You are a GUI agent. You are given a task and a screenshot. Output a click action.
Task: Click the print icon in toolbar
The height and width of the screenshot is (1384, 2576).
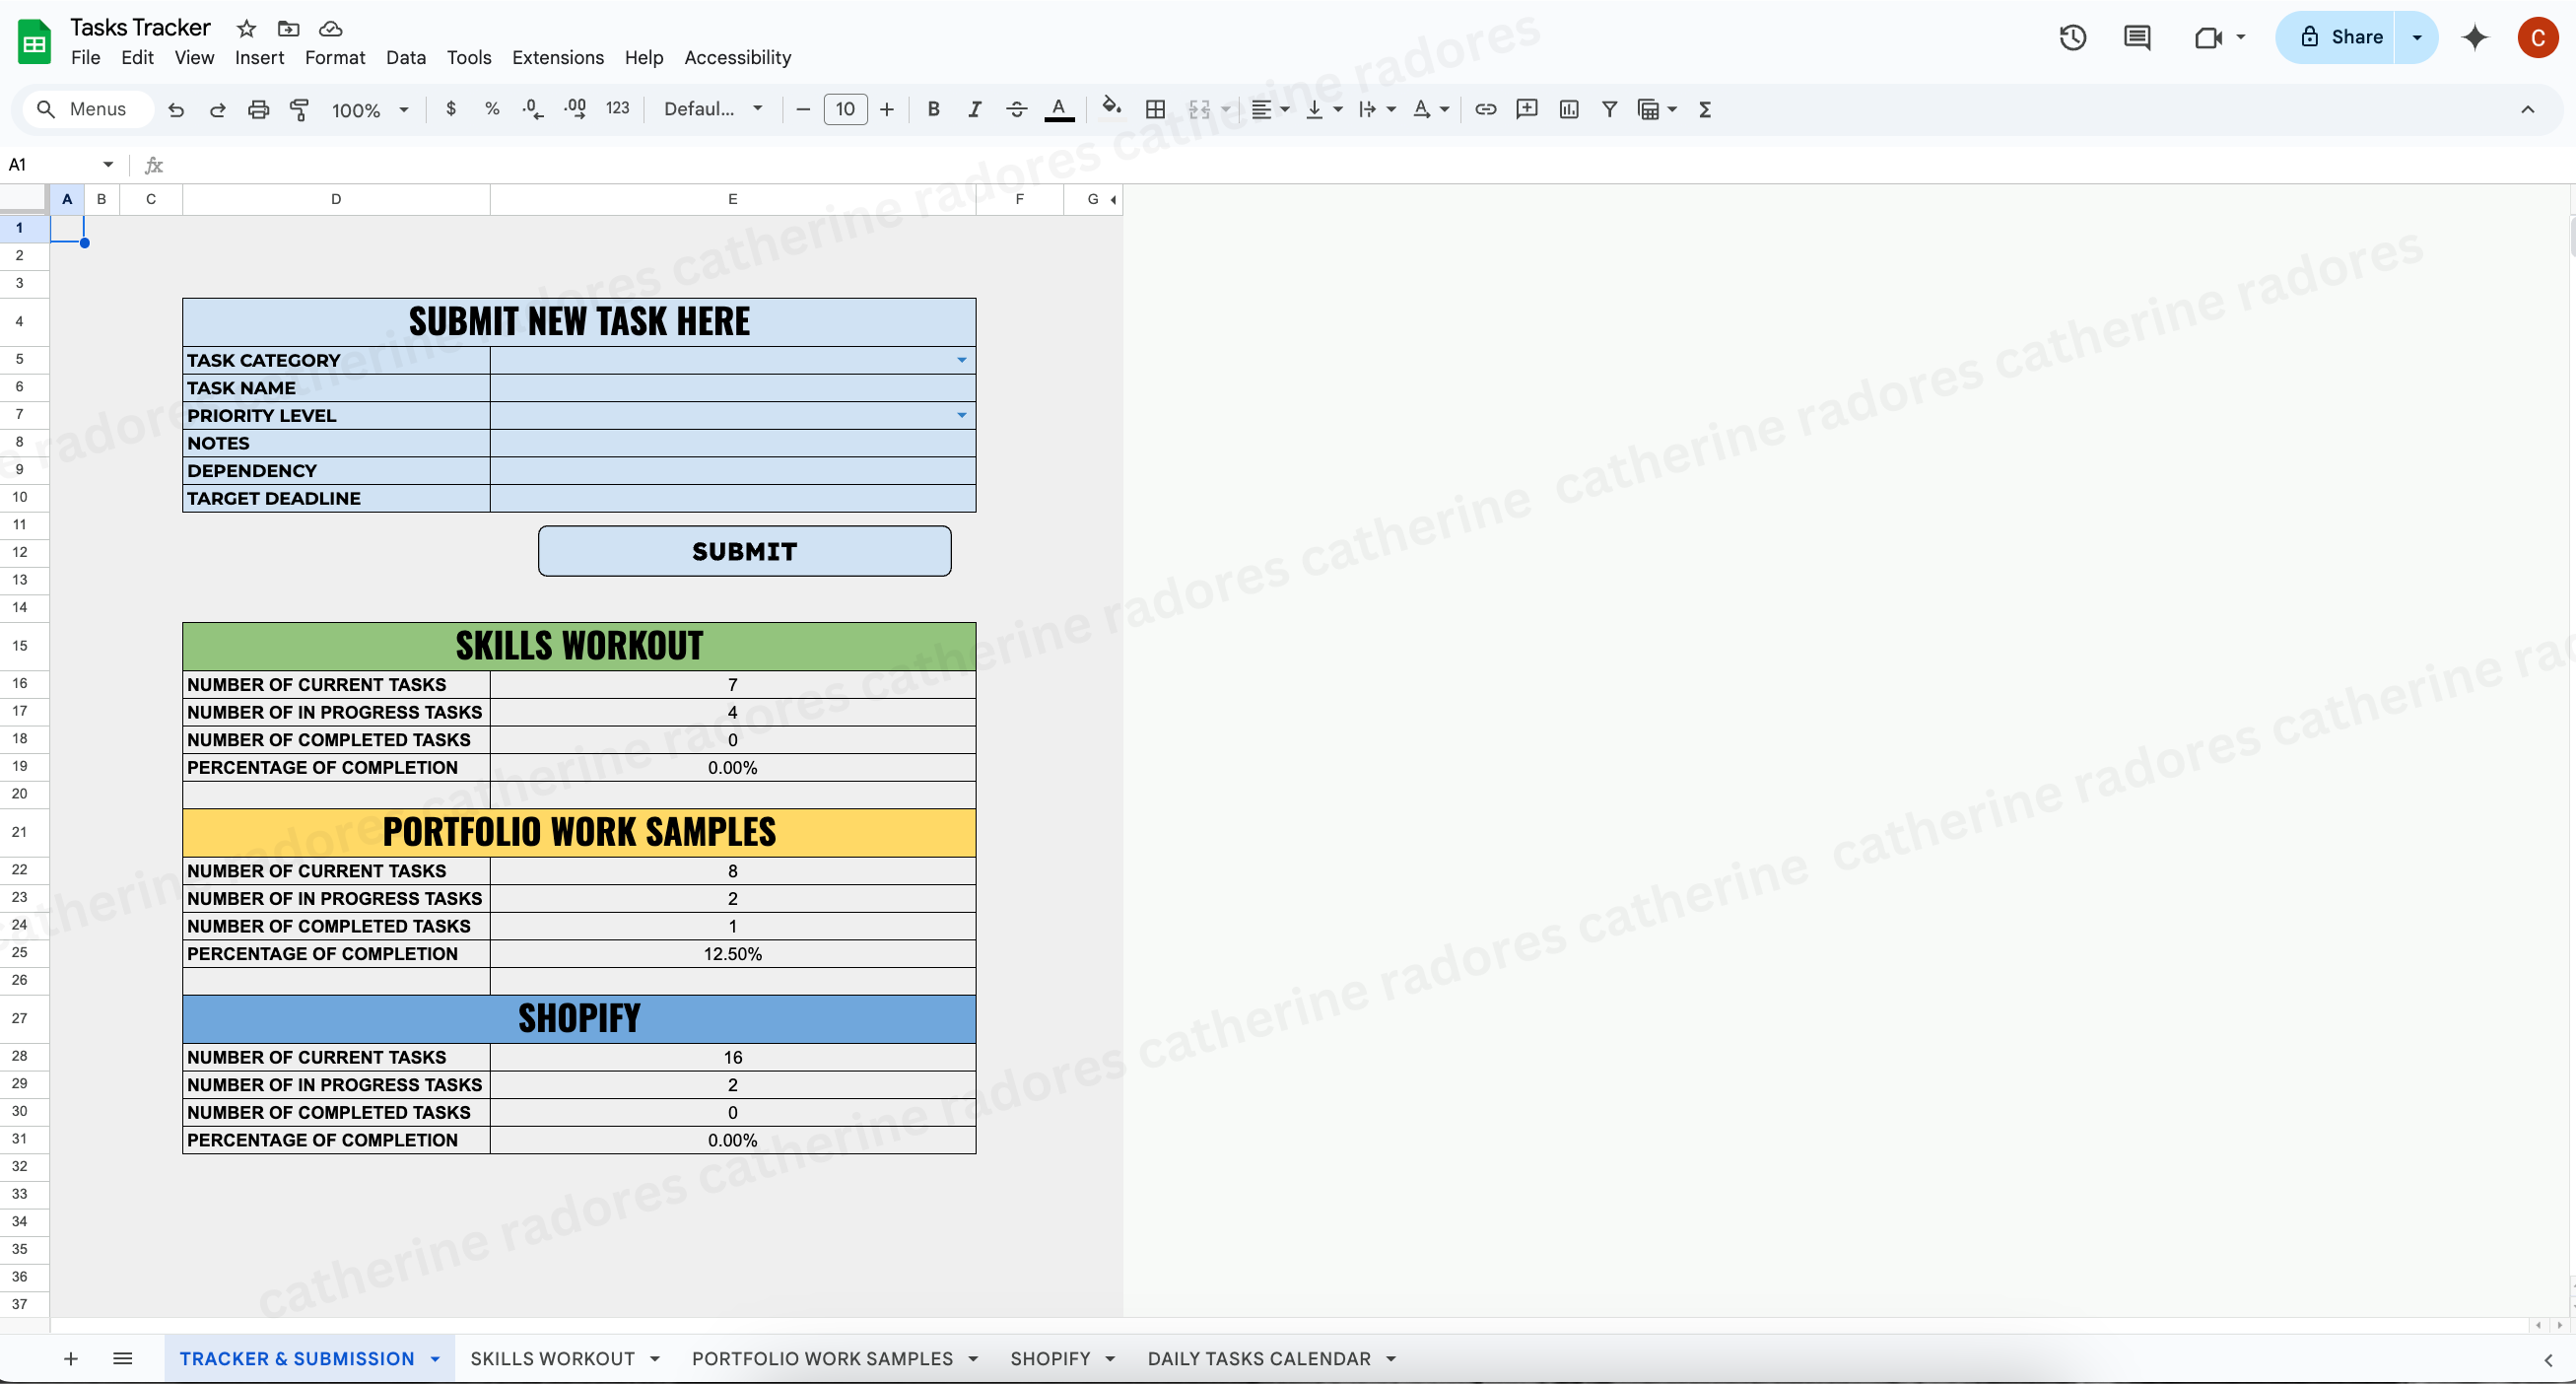(258, 110)
